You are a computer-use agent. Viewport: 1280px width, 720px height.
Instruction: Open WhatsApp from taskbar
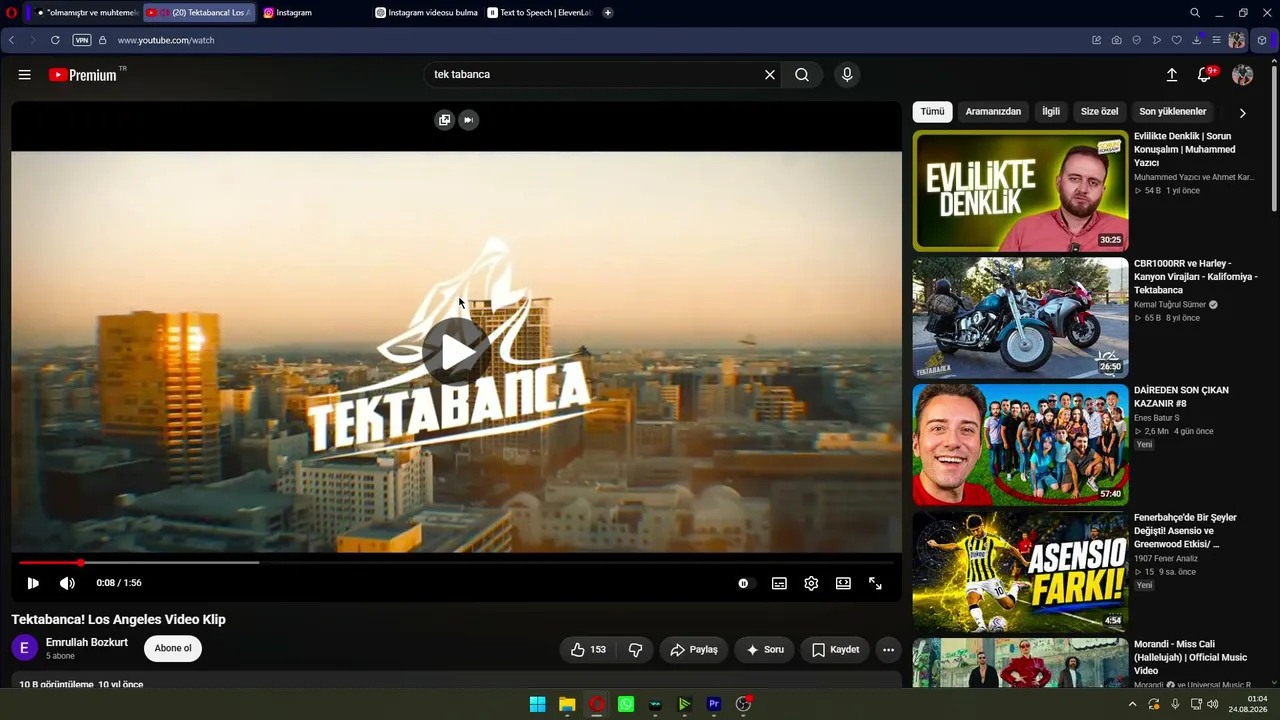[626, 704]
